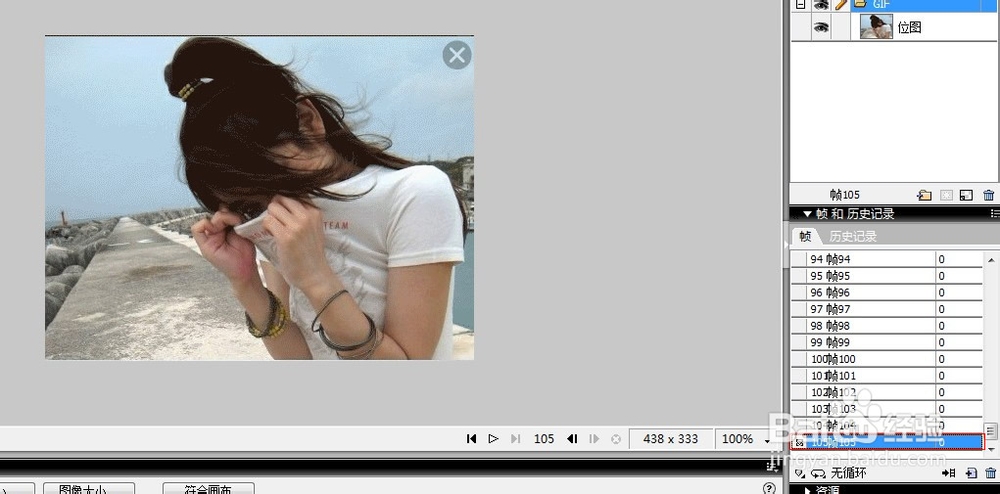Image resolution: width=1000 pixels, height=494 pixels.
Task: Select frame 帧97
Action: [886, 309]
